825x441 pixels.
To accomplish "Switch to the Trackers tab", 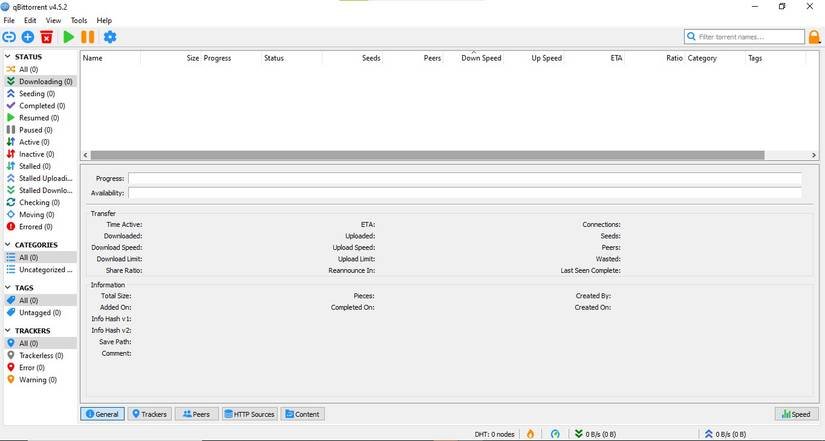I will pyautogui.click(x=149, y=414).
